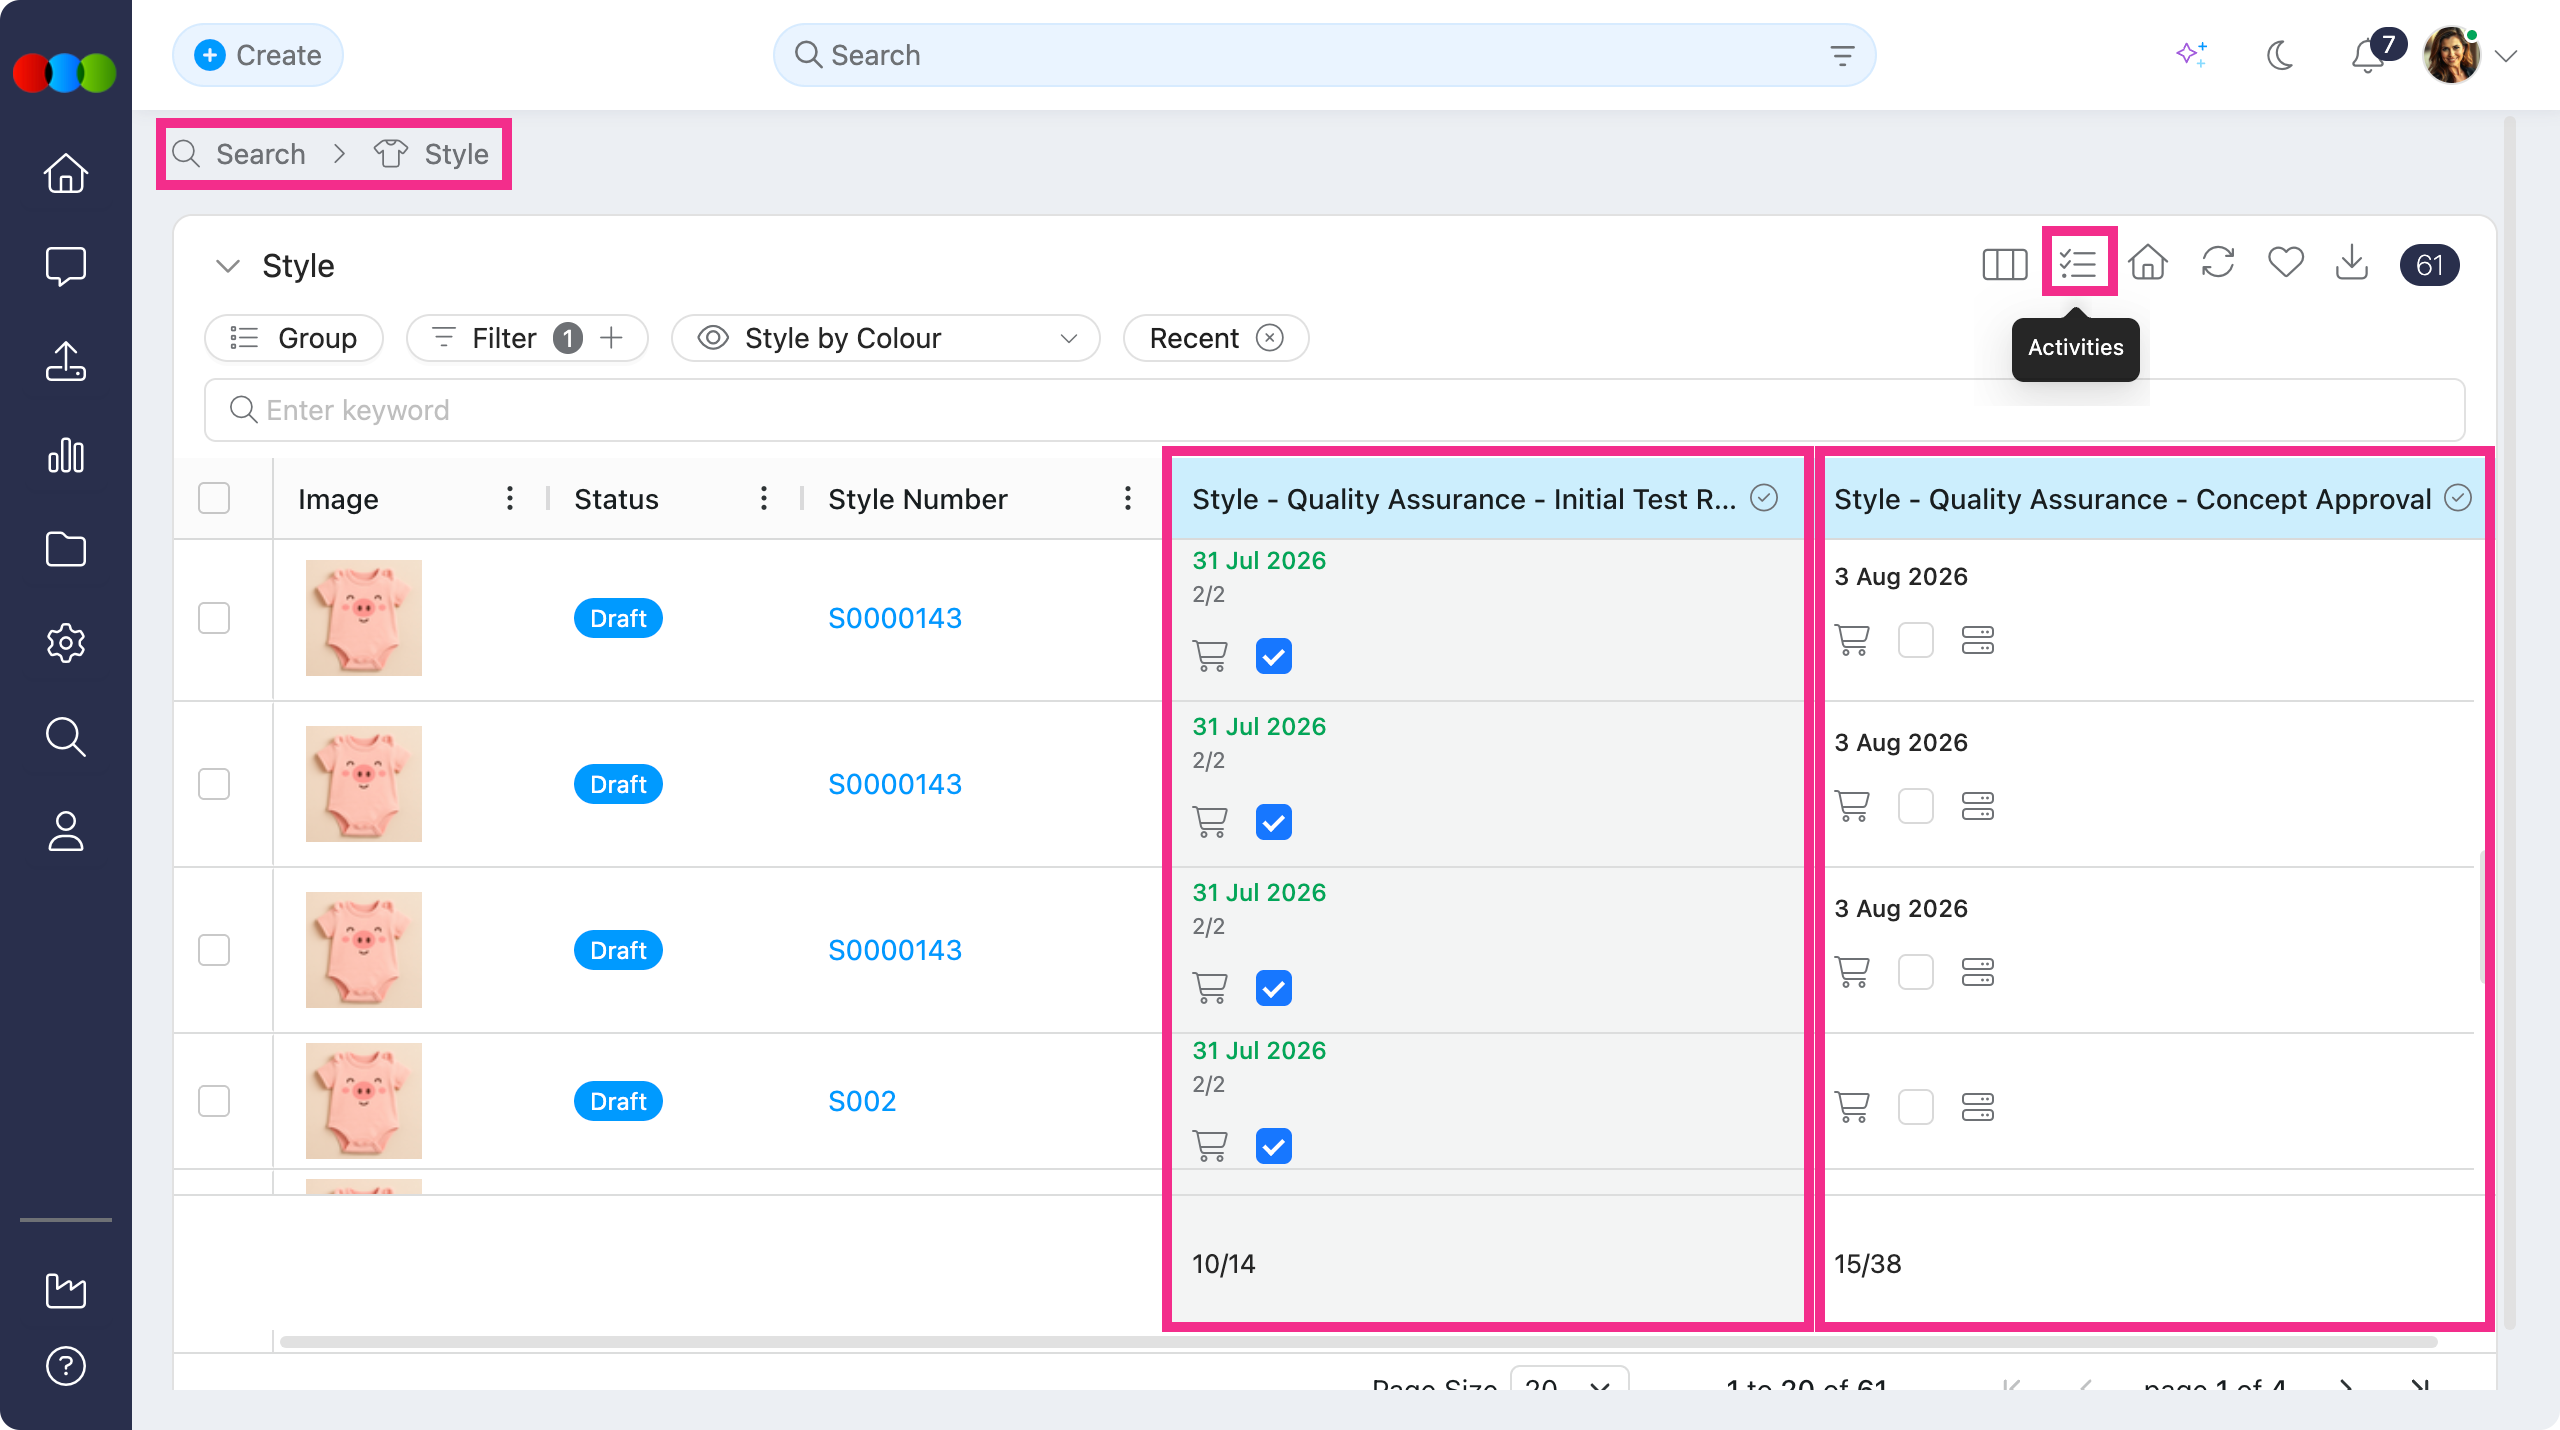The image size is (2560, 1430).
Task: Open the Home sidebar icon
Action: coord(66,173)
